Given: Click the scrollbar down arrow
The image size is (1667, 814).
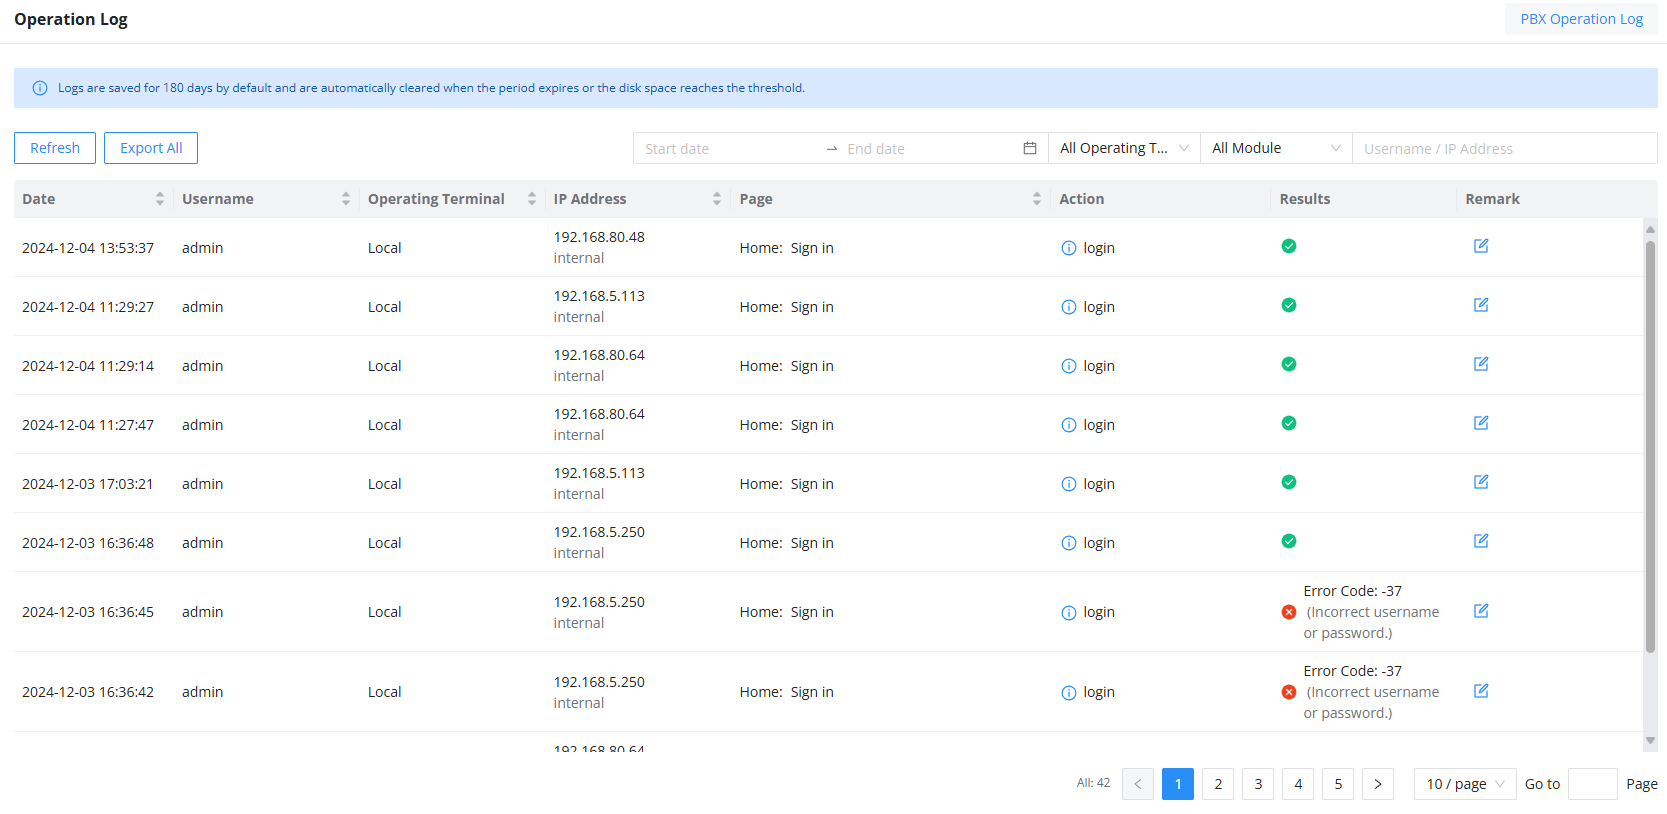Looking at the screenshot, I should (1650, 741).
